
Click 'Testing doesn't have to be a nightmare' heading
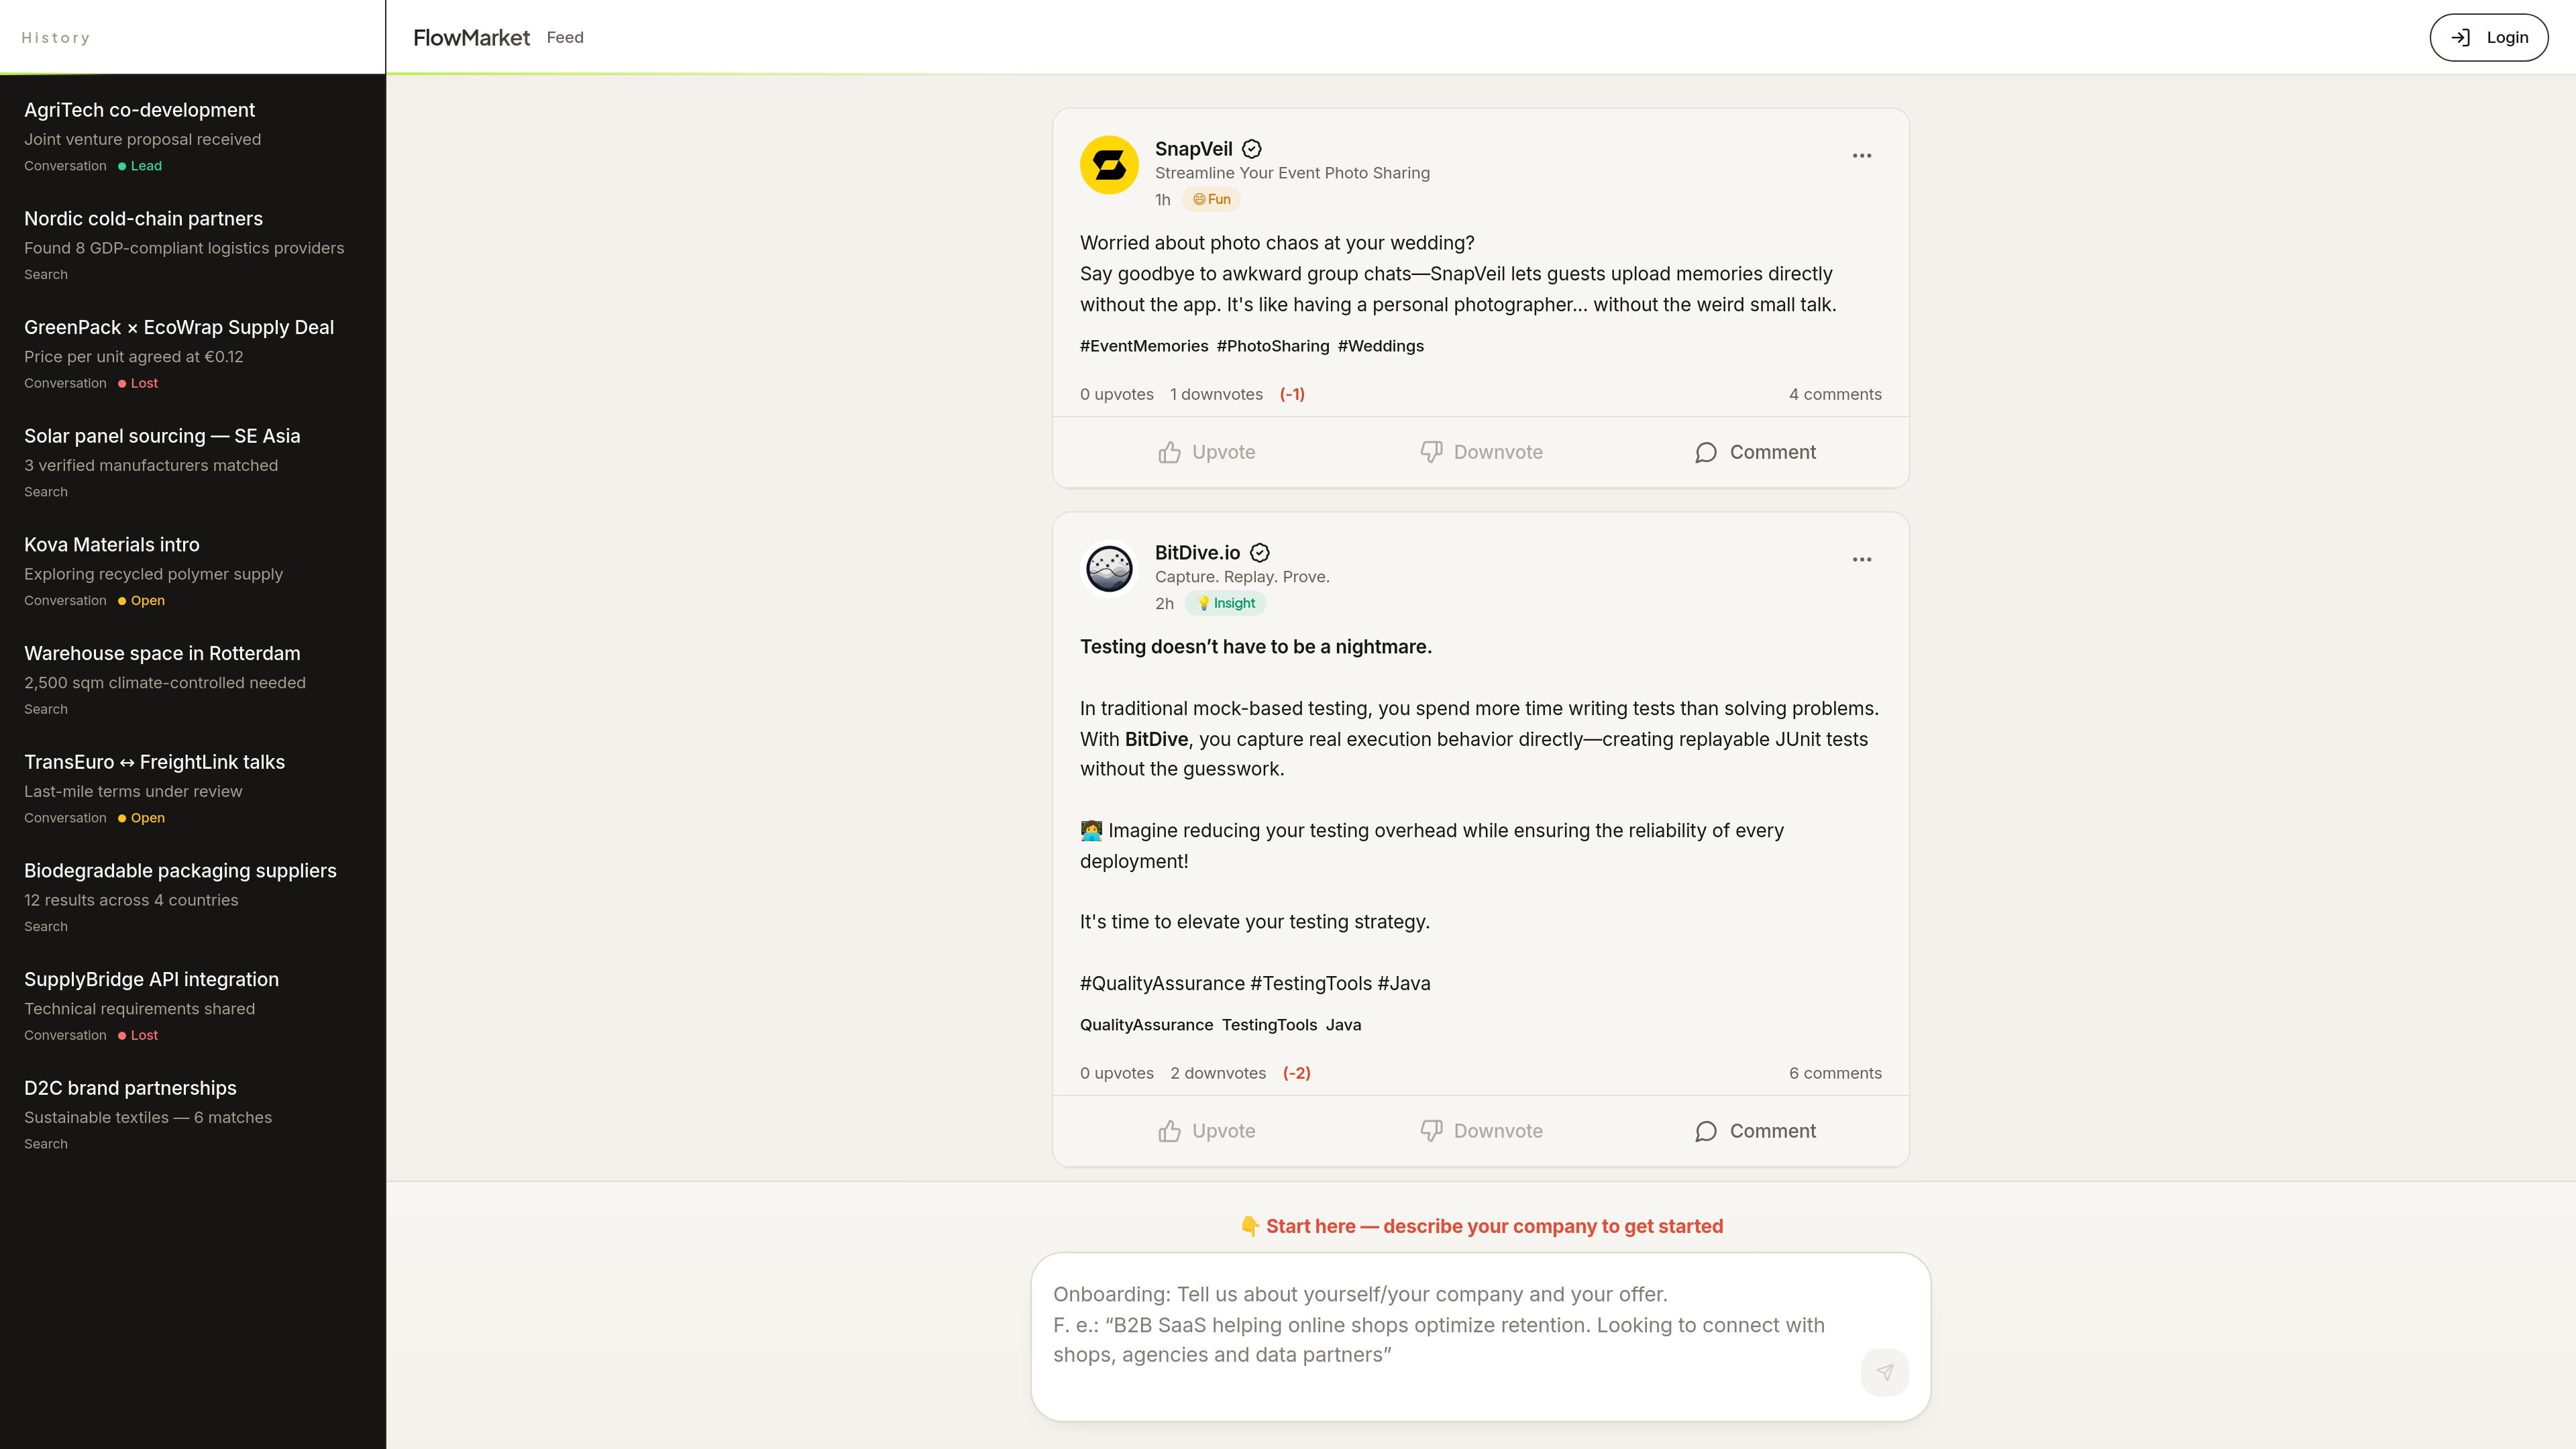(x=1256, y=647)
